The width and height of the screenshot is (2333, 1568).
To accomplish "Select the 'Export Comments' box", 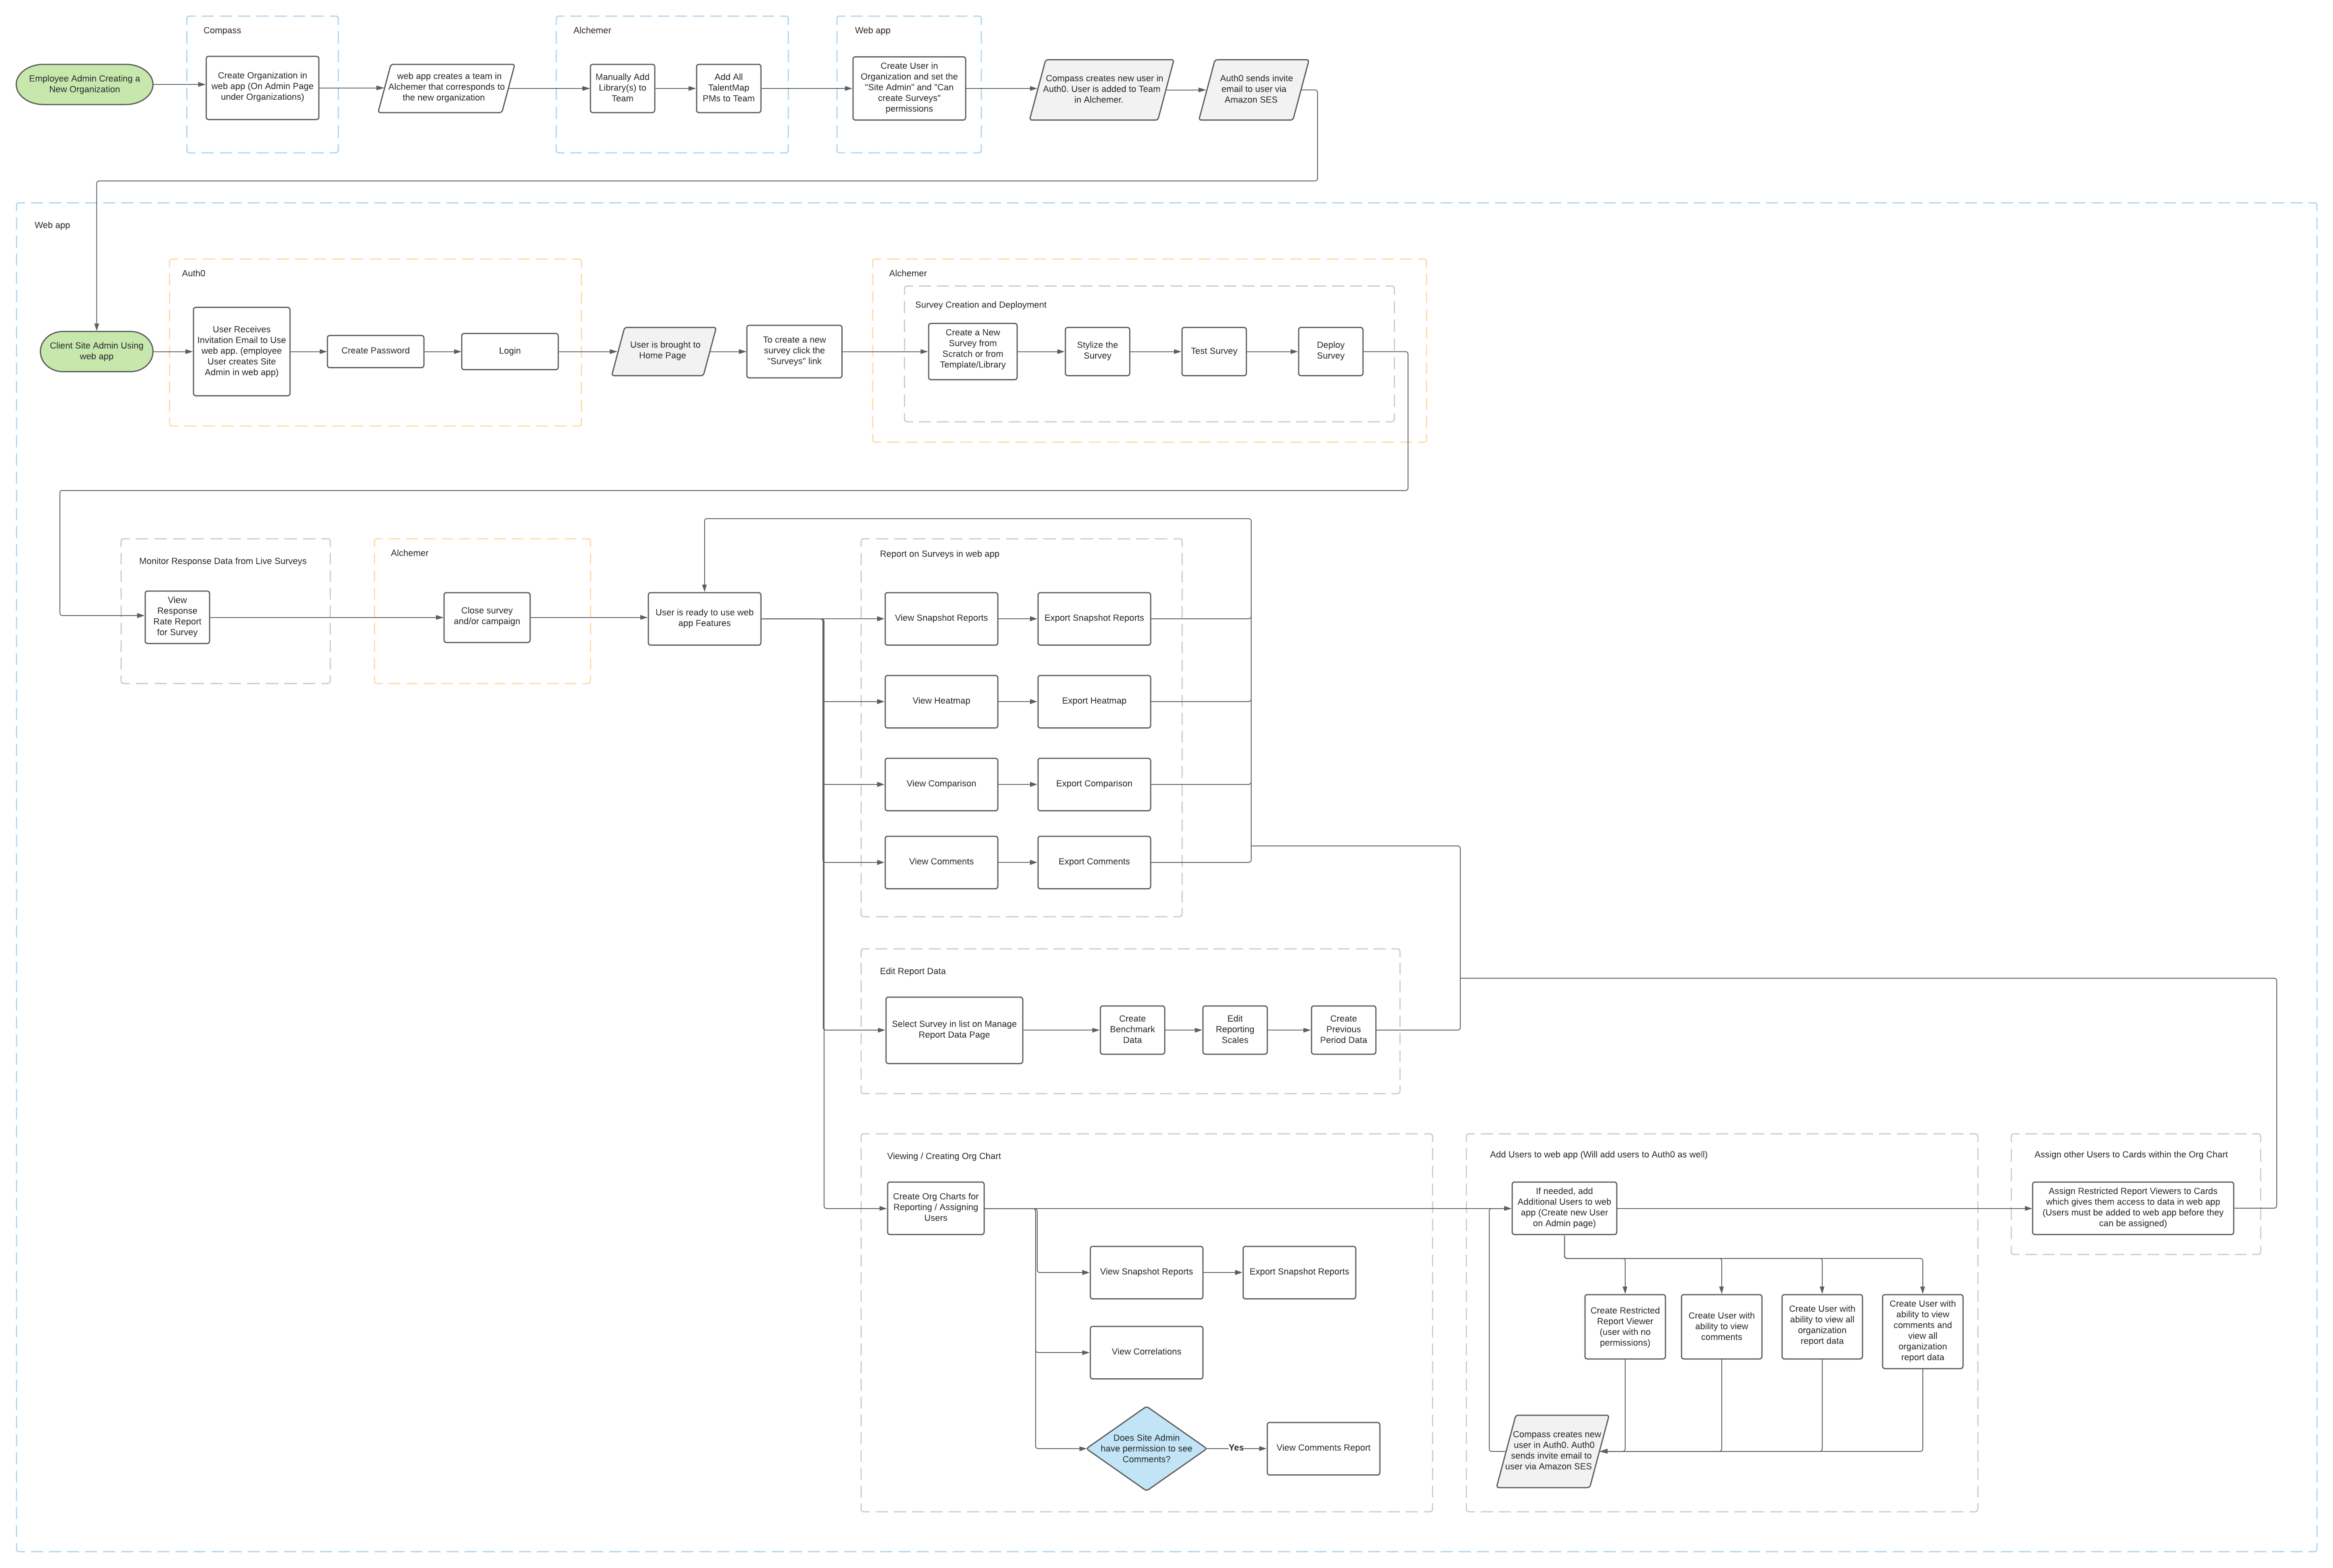I will 1094,862.
